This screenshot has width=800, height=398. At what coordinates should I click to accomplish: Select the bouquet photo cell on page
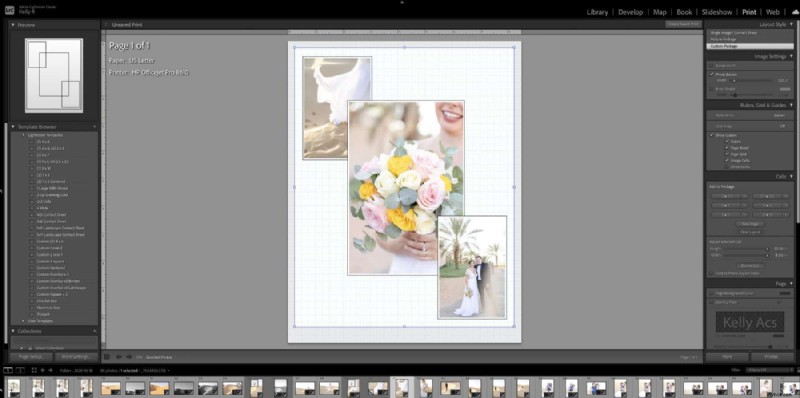click(x=406, y=188)
